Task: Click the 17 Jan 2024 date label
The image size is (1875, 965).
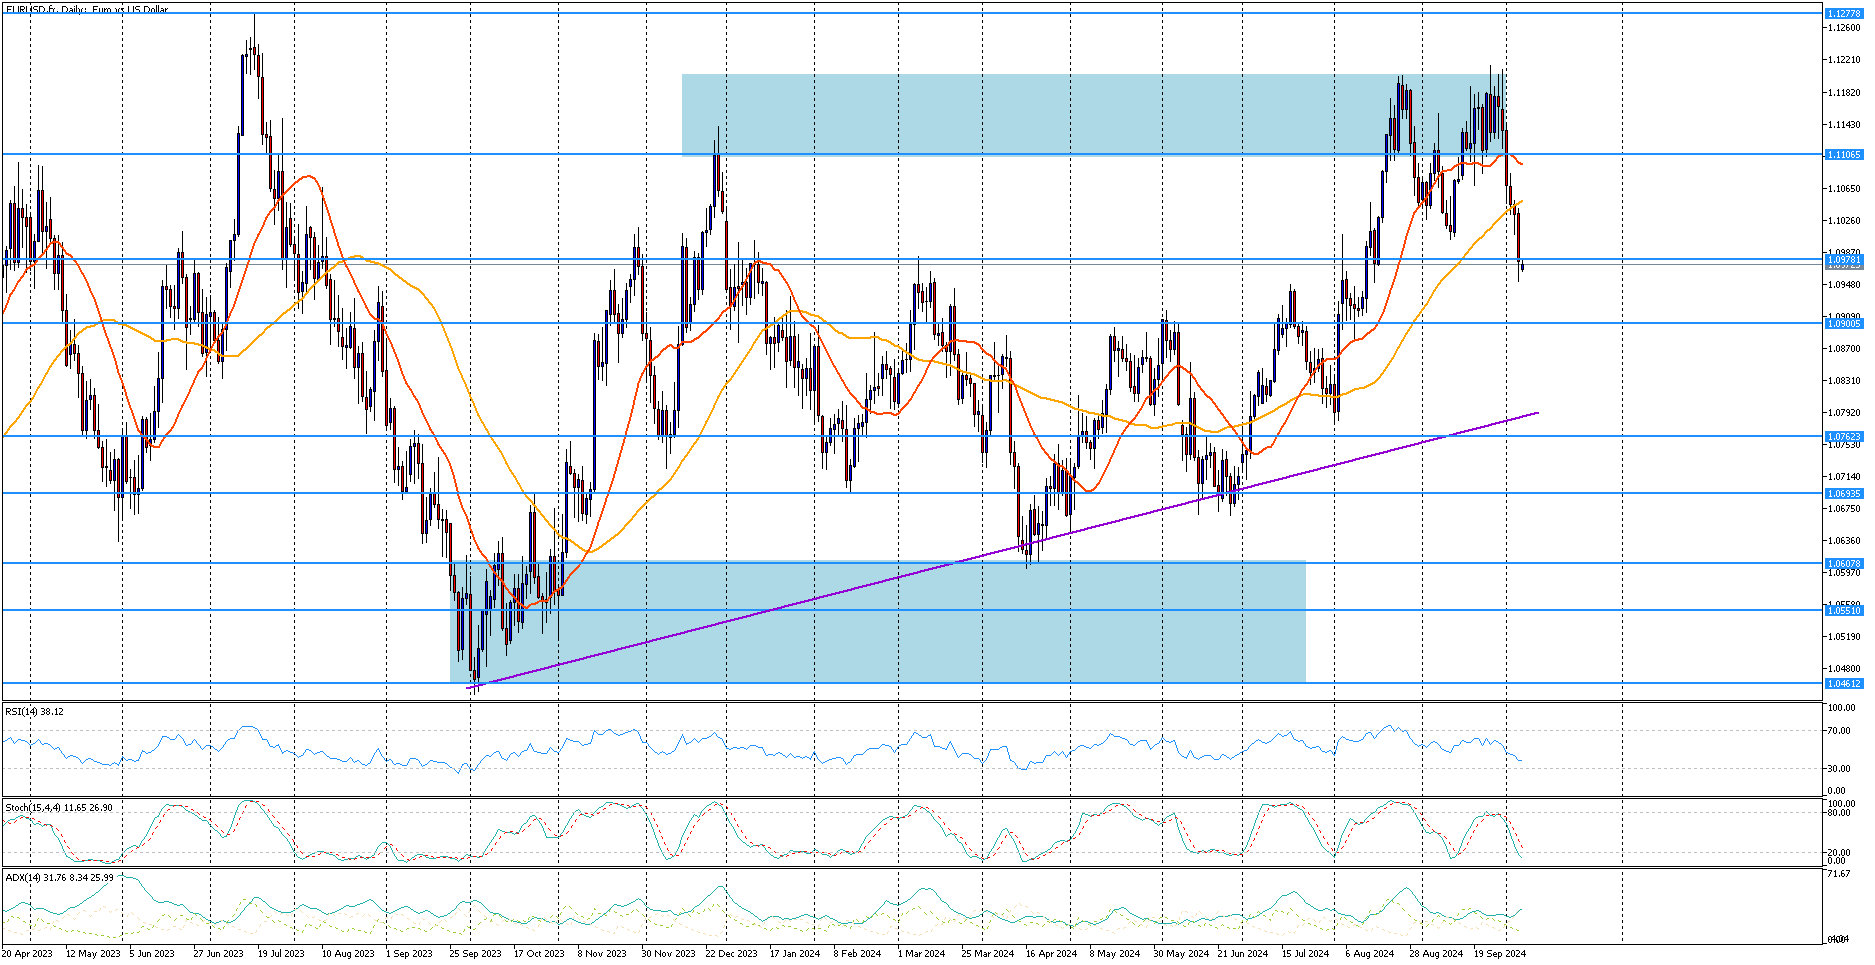Action: click(x=795, y=953)
